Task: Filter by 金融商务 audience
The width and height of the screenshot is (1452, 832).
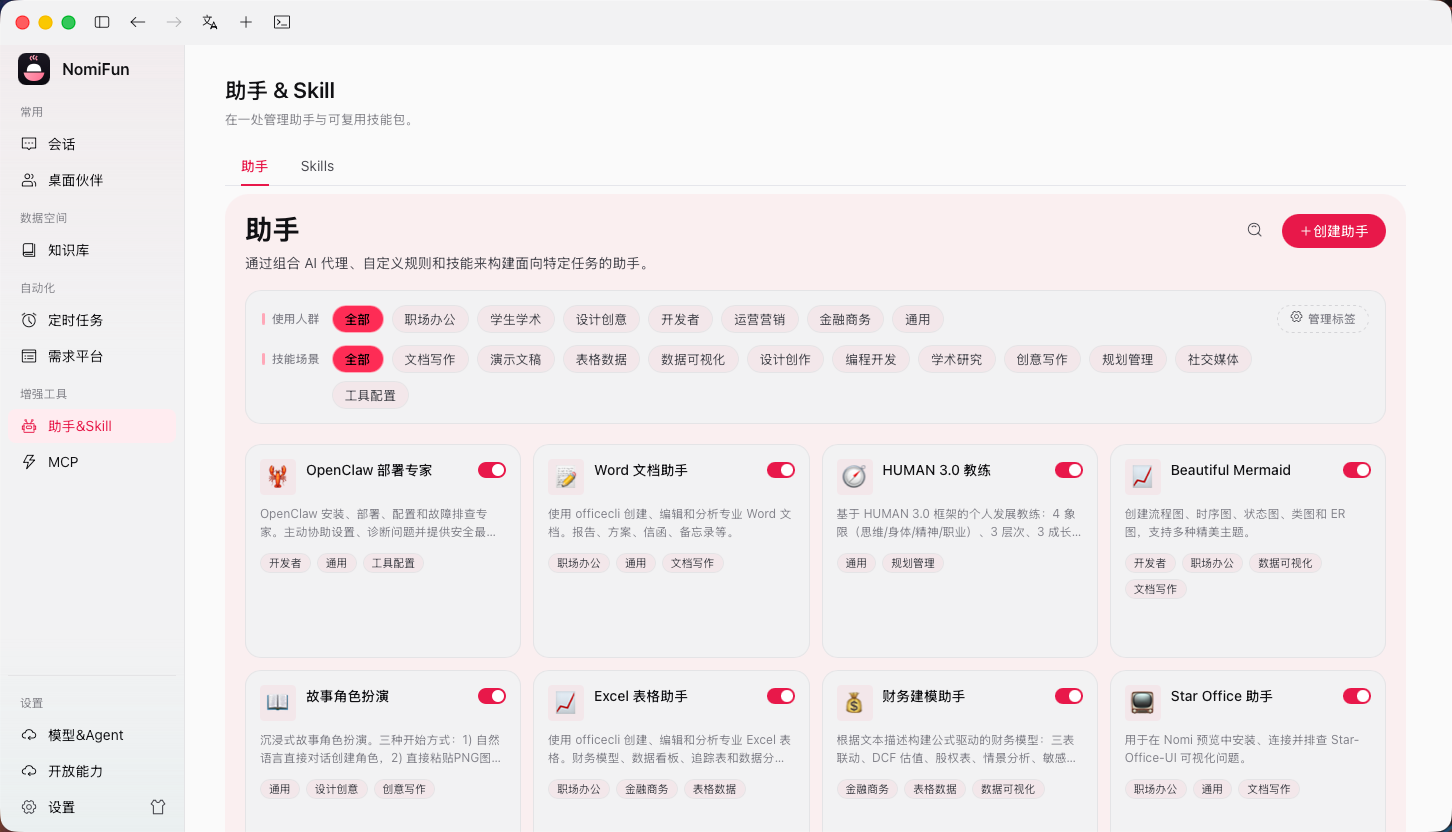Action: coord(845,319)
